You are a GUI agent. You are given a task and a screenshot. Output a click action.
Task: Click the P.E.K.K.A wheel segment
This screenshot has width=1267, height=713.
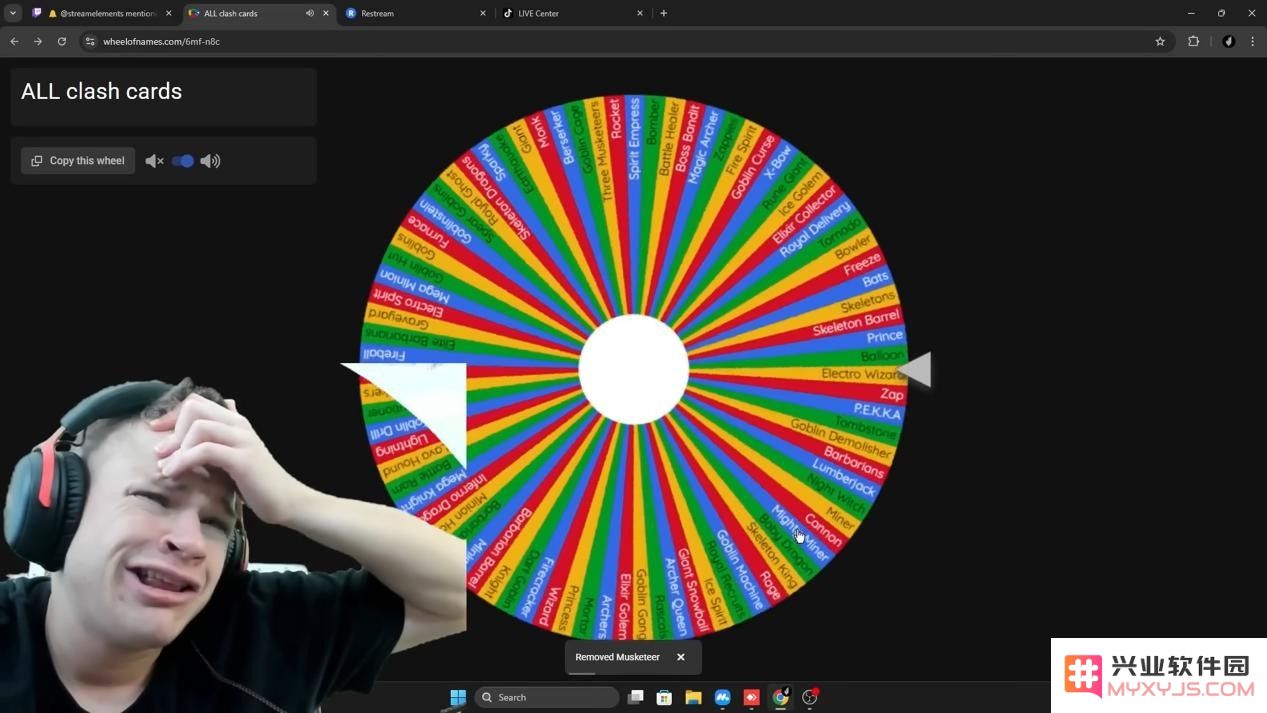[877, 412]
